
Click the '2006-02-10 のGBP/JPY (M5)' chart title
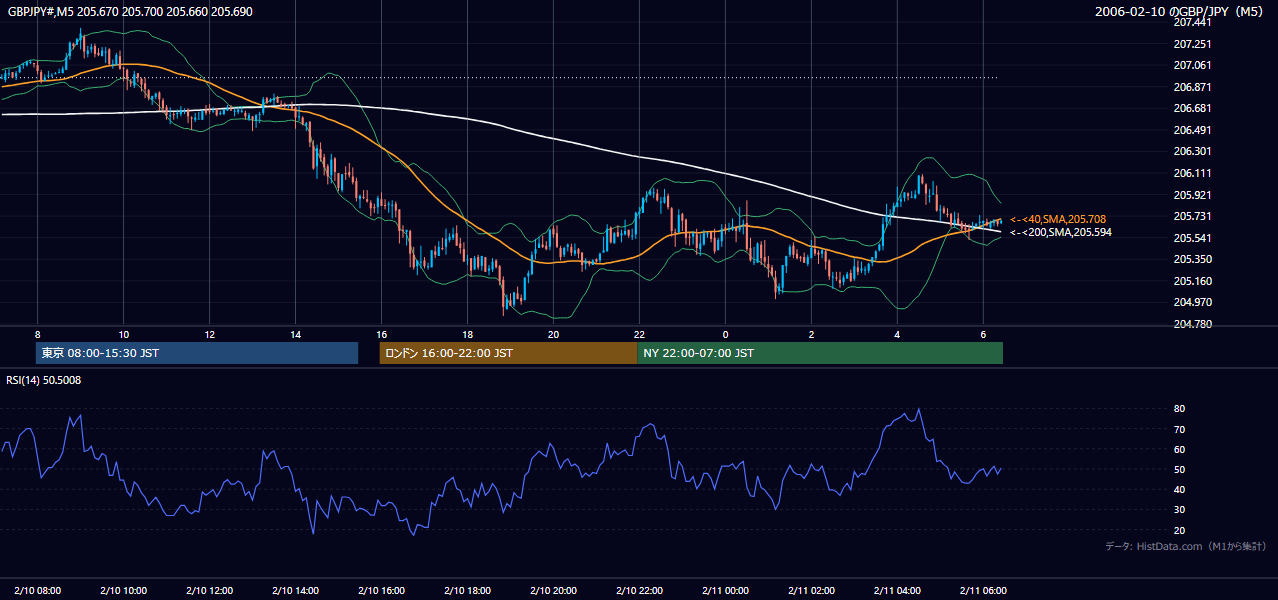(x=1181, y=11)
